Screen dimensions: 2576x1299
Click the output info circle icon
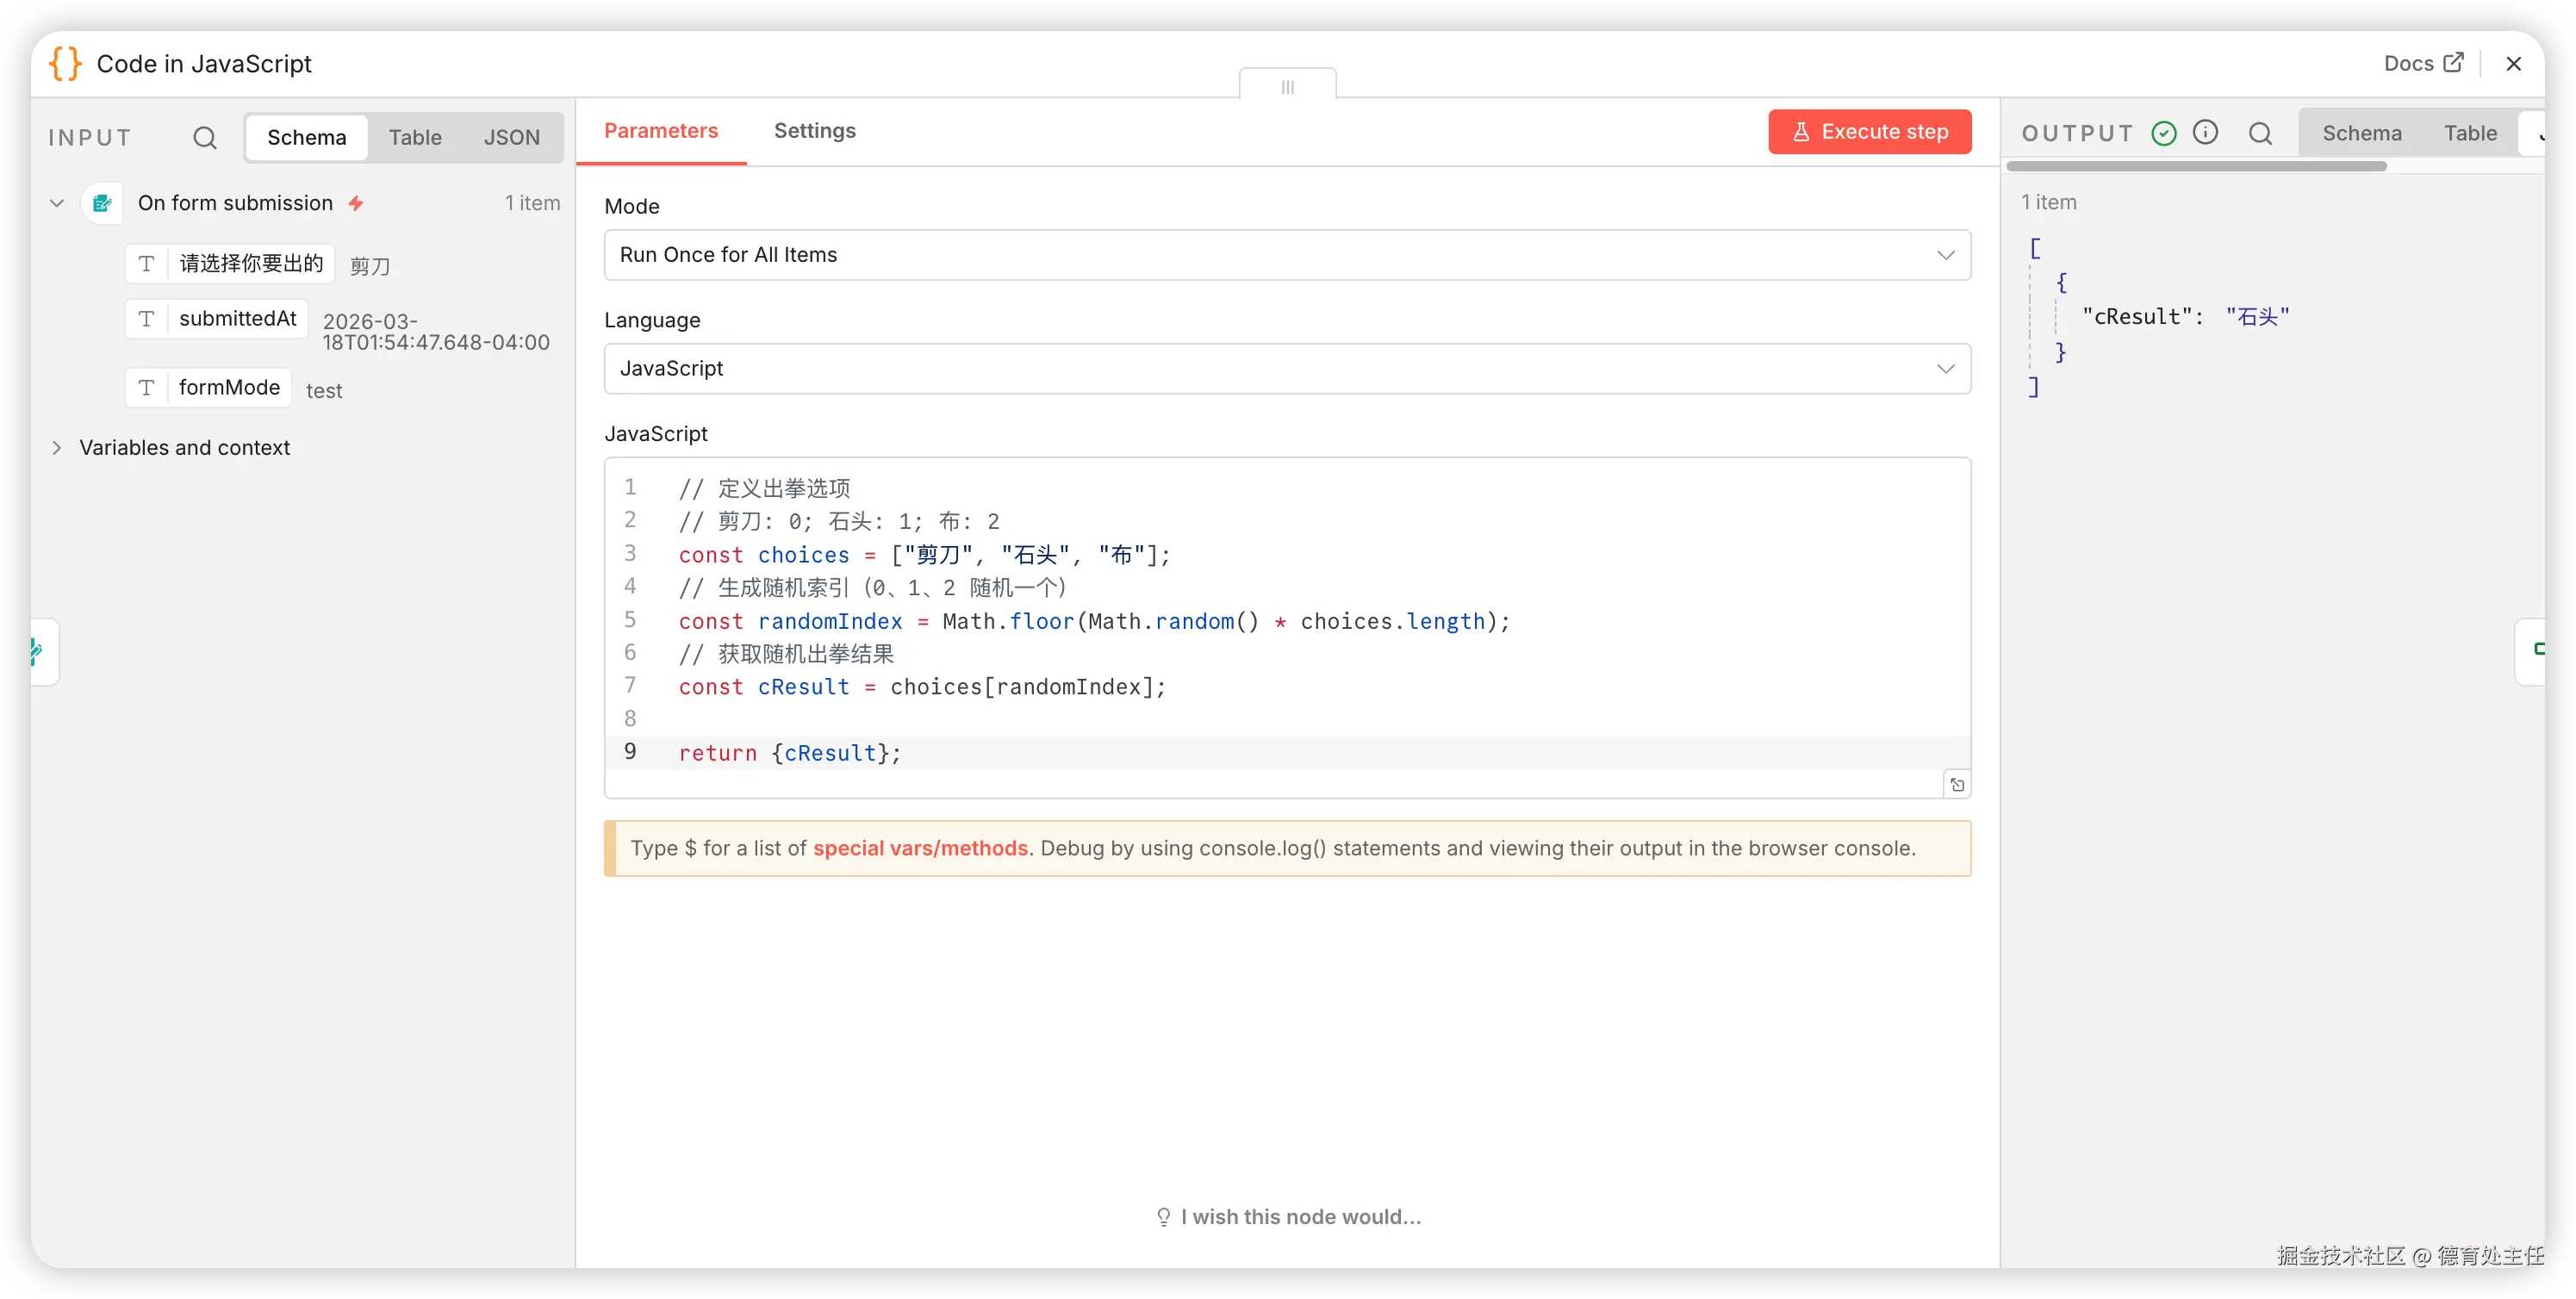[x=2205, y=132]
